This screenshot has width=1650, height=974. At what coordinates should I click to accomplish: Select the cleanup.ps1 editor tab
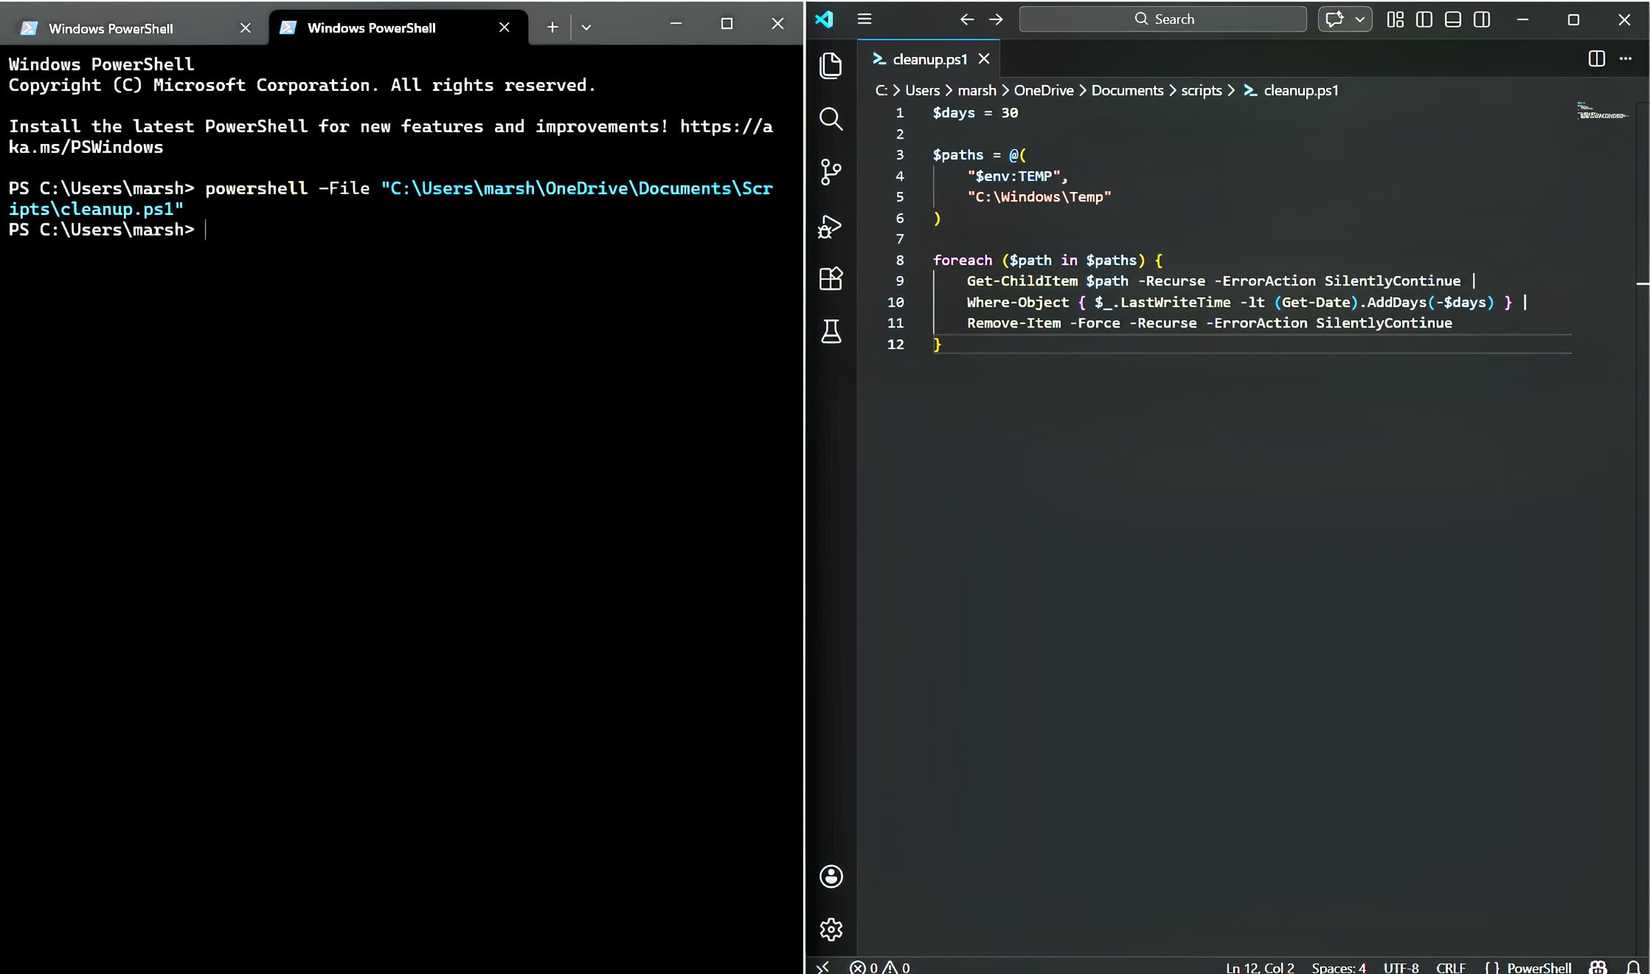[x=929, y=59]
